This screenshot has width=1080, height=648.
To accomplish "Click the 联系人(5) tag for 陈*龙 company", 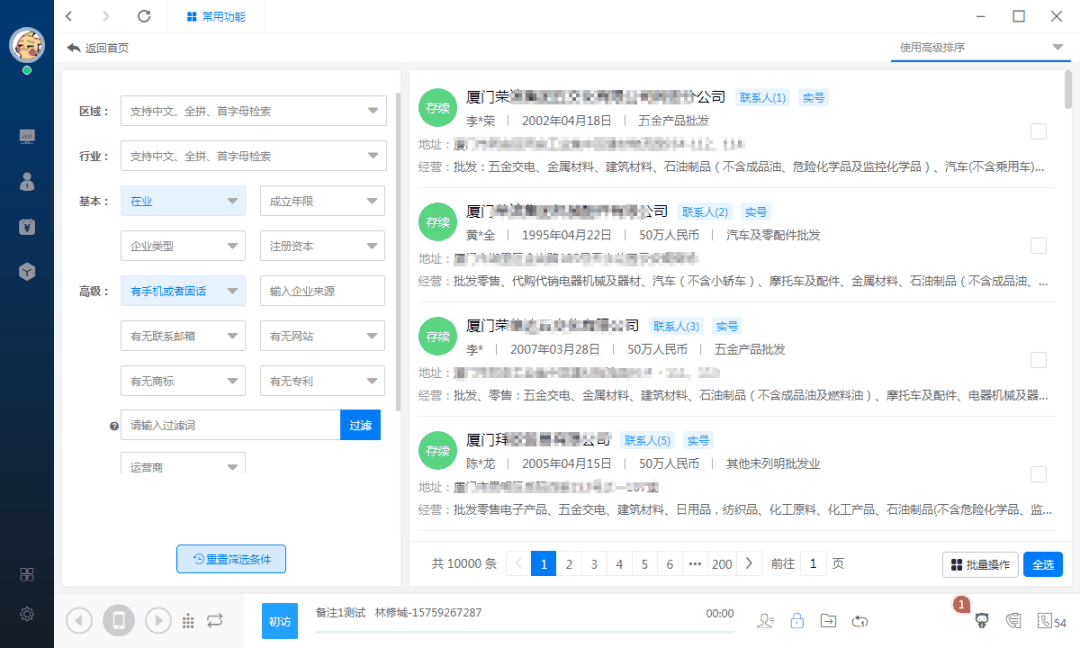I will 647,440.
